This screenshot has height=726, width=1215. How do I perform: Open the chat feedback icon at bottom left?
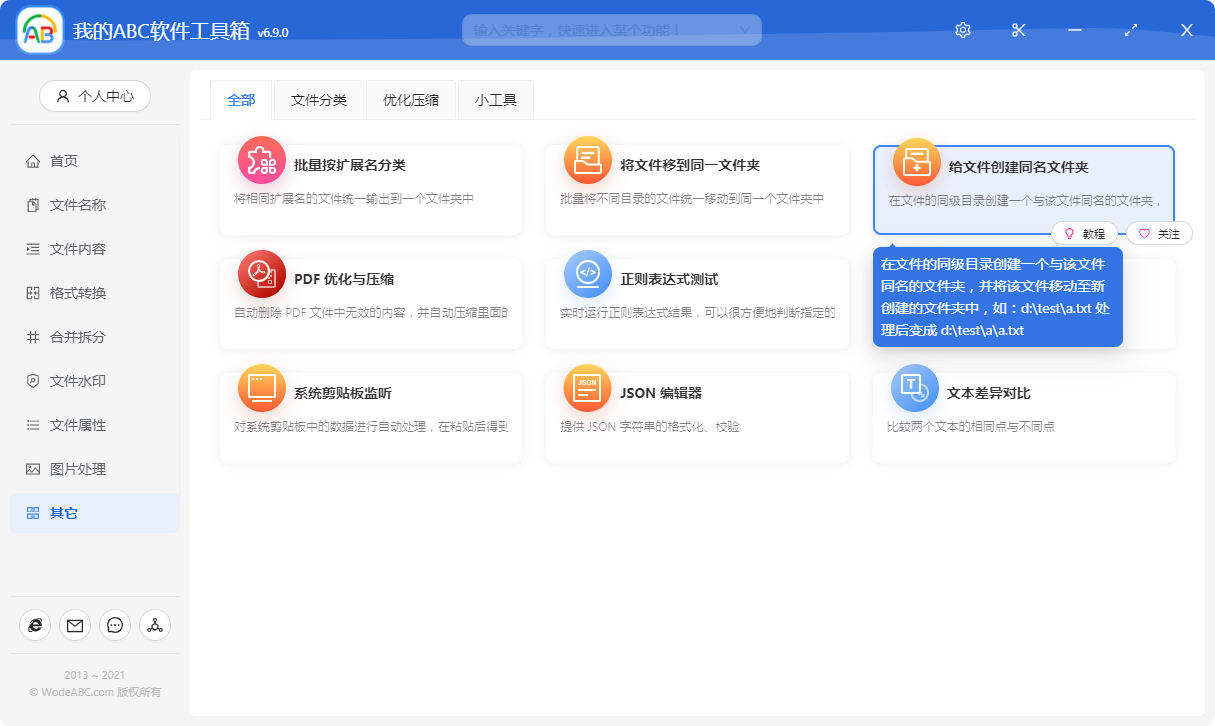click(114, 625)
